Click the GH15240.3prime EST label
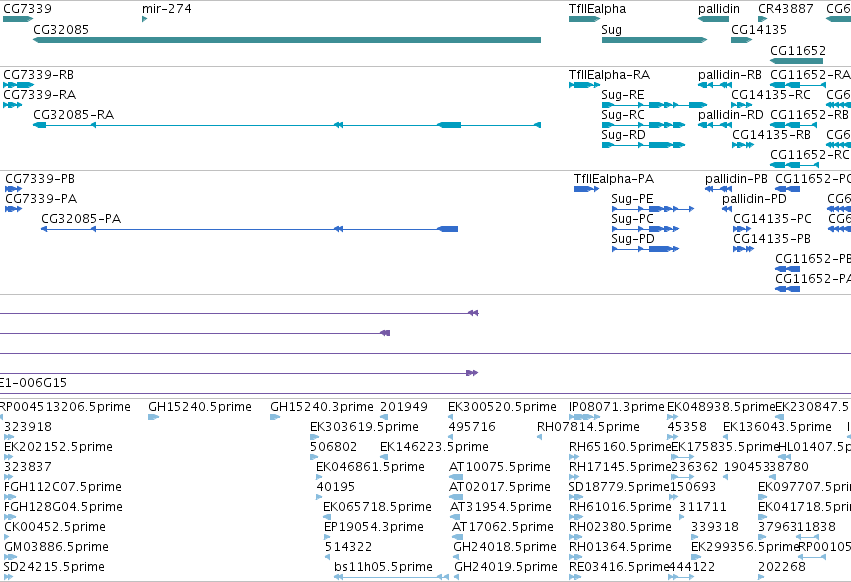The image size is (851, 582). click(322, 407)
